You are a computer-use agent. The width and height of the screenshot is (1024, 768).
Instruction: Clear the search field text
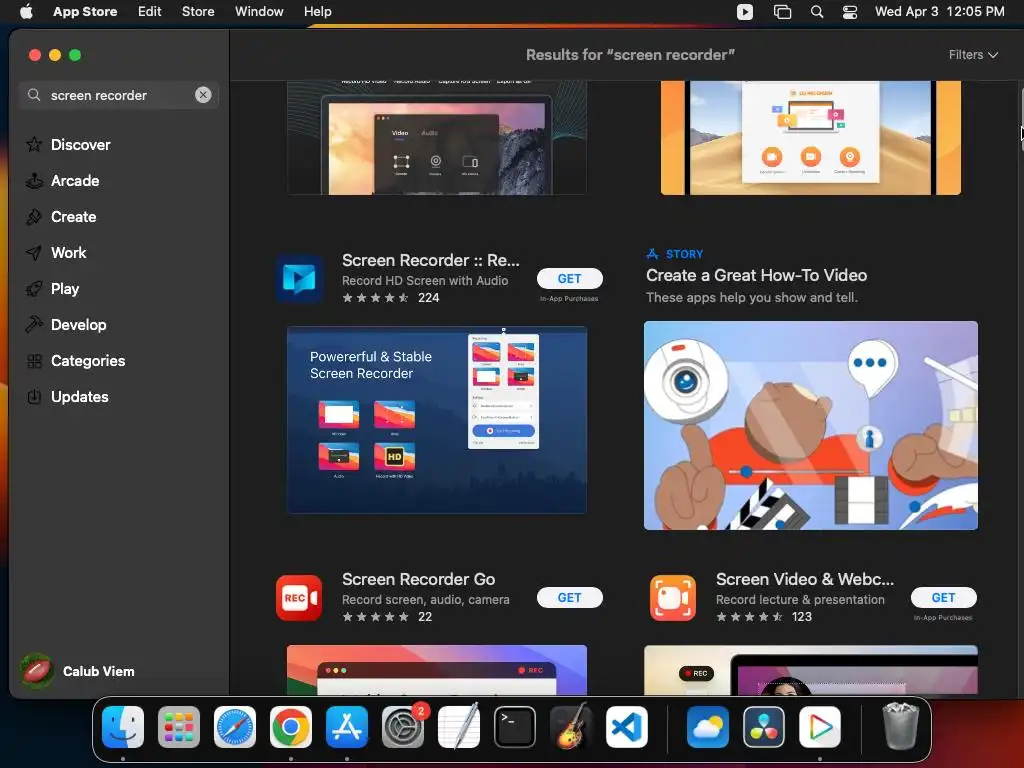click(x=203, y=95)
